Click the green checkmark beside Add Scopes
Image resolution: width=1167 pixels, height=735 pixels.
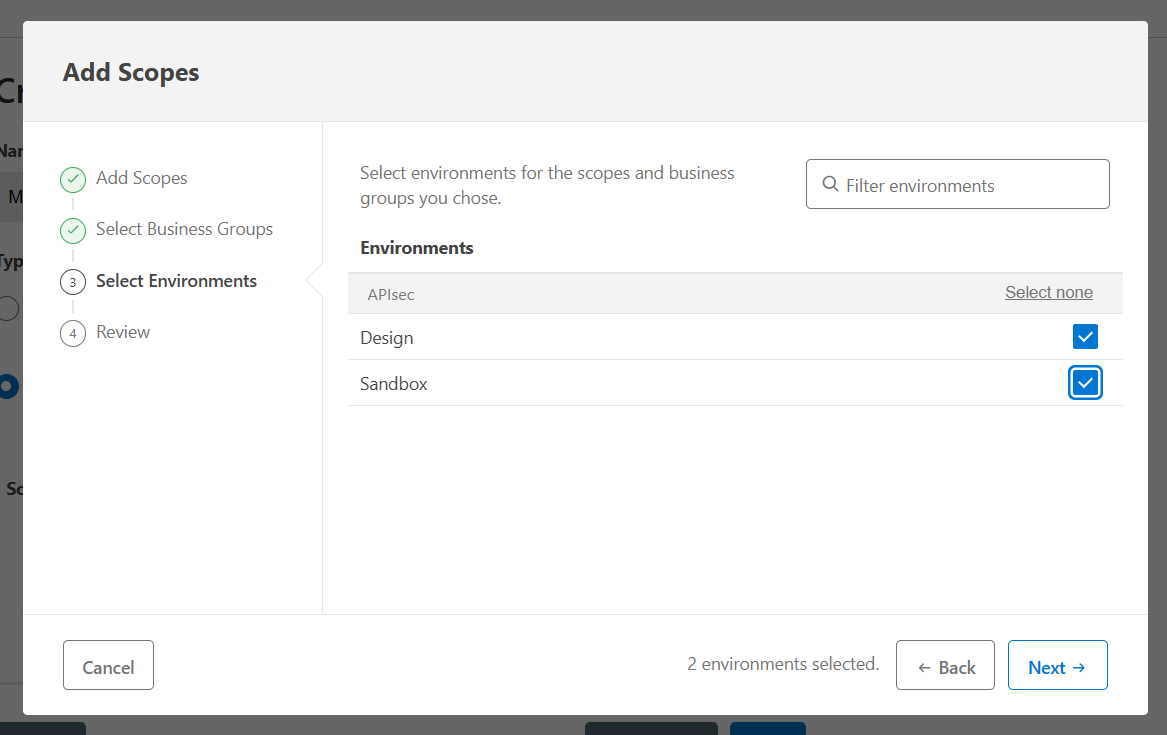tap(72, 178)
